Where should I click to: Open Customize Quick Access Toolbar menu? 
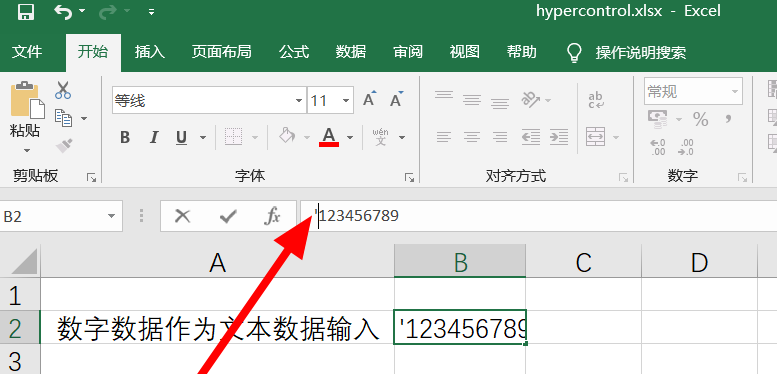pyautogui.click(x=151, y=11)
